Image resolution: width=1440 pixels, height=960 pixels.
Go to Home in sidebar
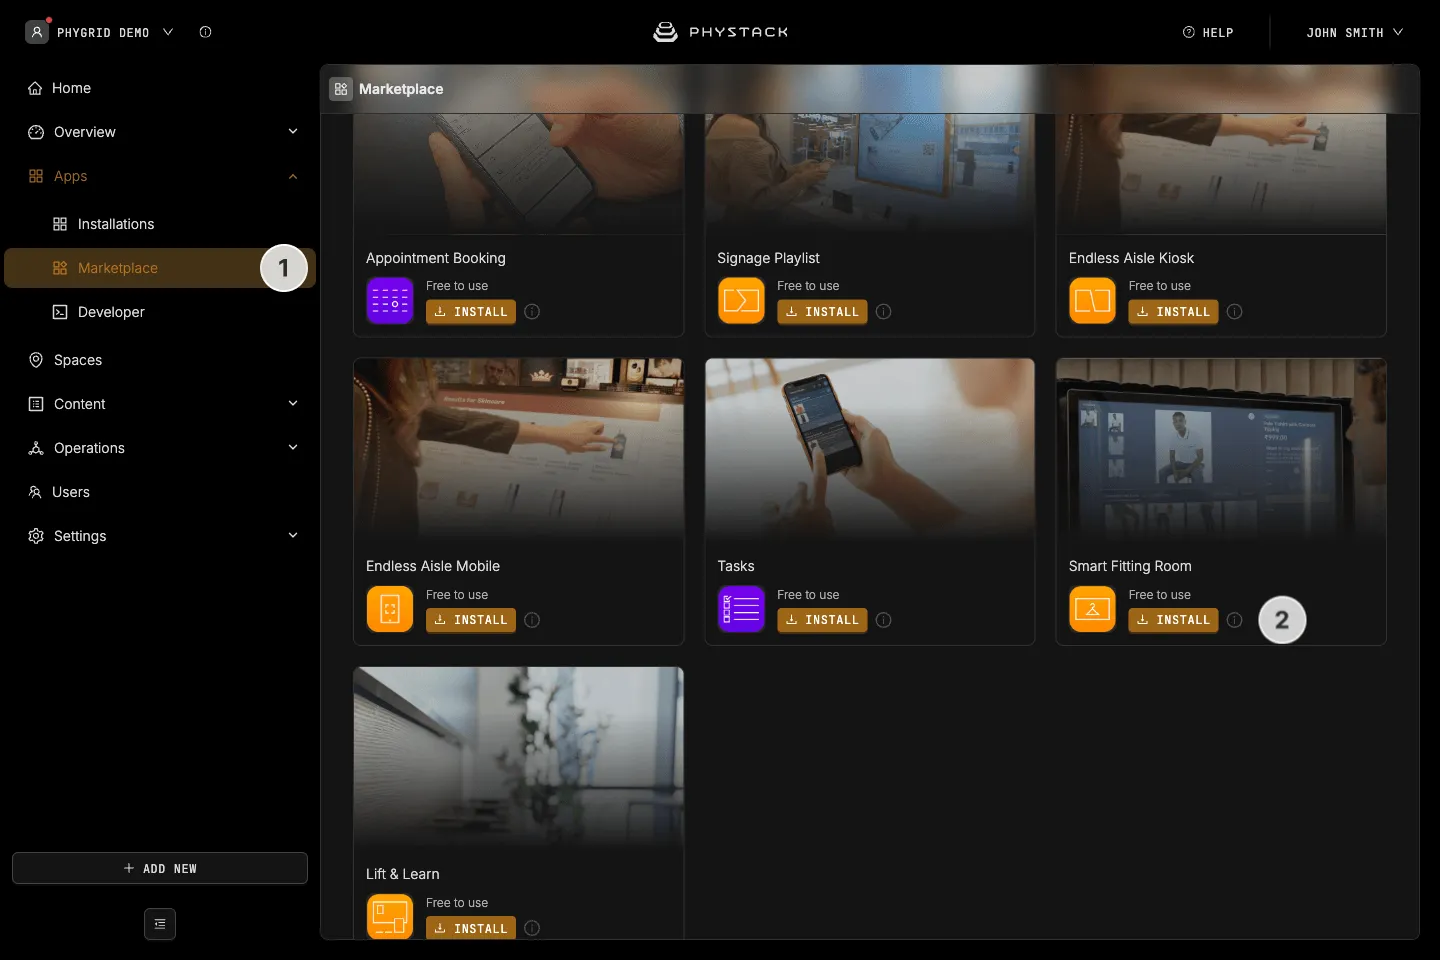160,88
